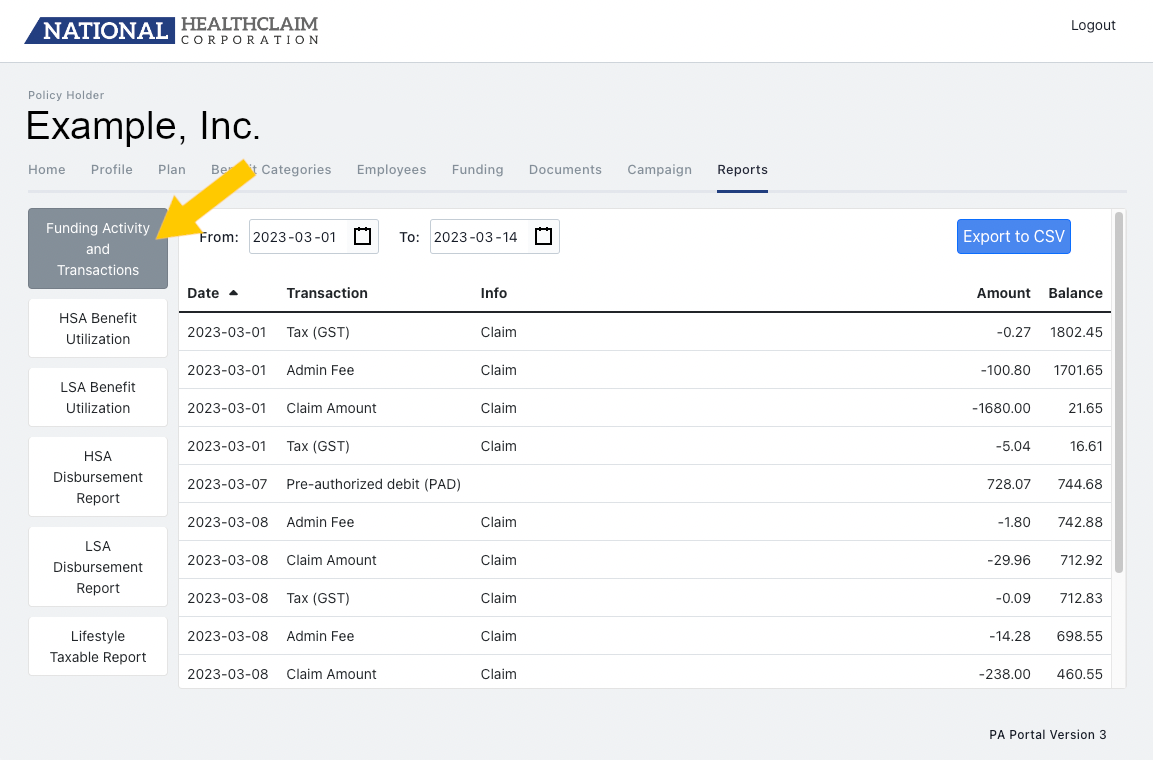Sort by the Transaction column header
1153x760 pixels.
pyautogui.click(x=326, y=293)
